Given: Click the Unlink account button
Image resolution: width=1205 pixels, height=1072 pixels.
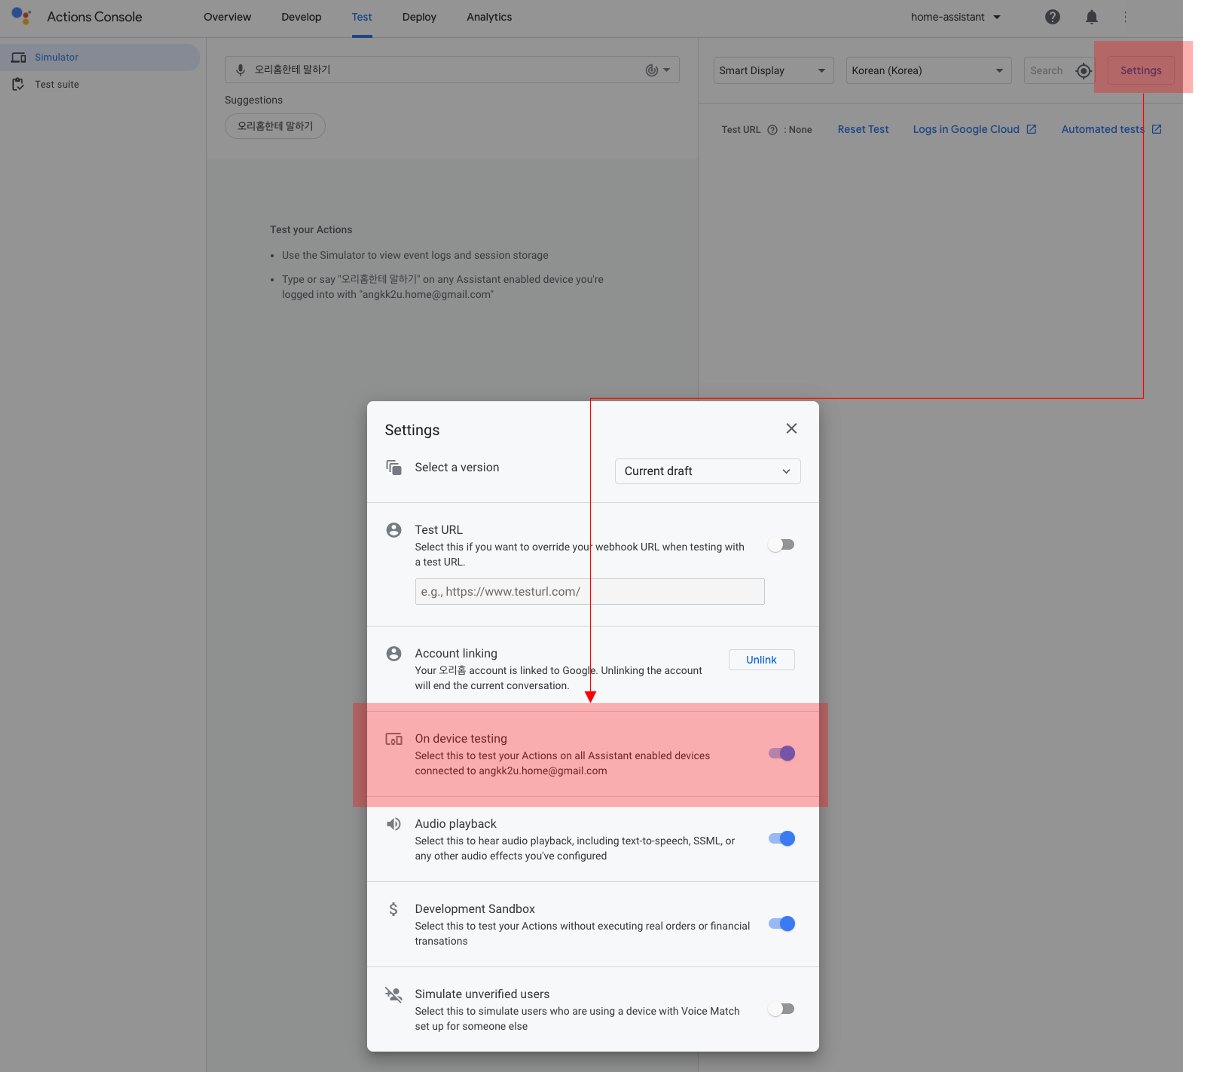Looking at the screenshot, I should click(761, 660).
